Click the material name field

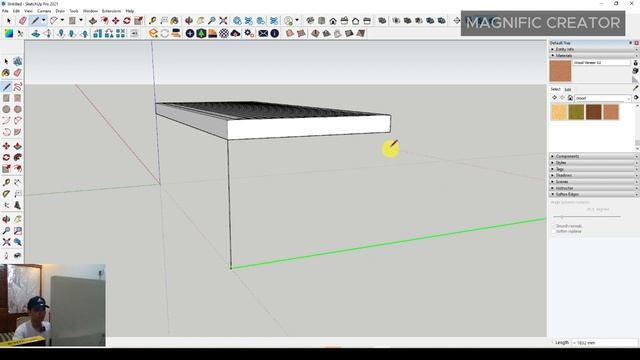pyautogui.click(x=602, y=62)
